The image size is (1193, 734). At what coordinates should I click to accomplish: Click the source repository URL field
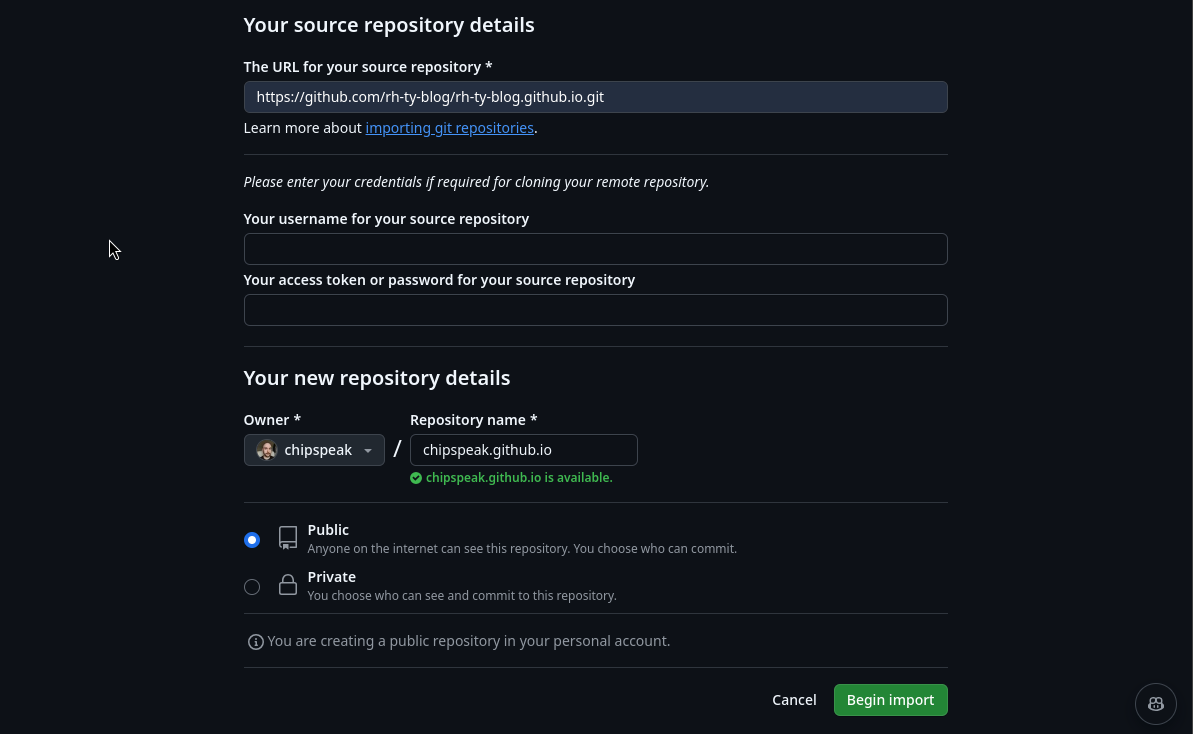pos(595,97)
